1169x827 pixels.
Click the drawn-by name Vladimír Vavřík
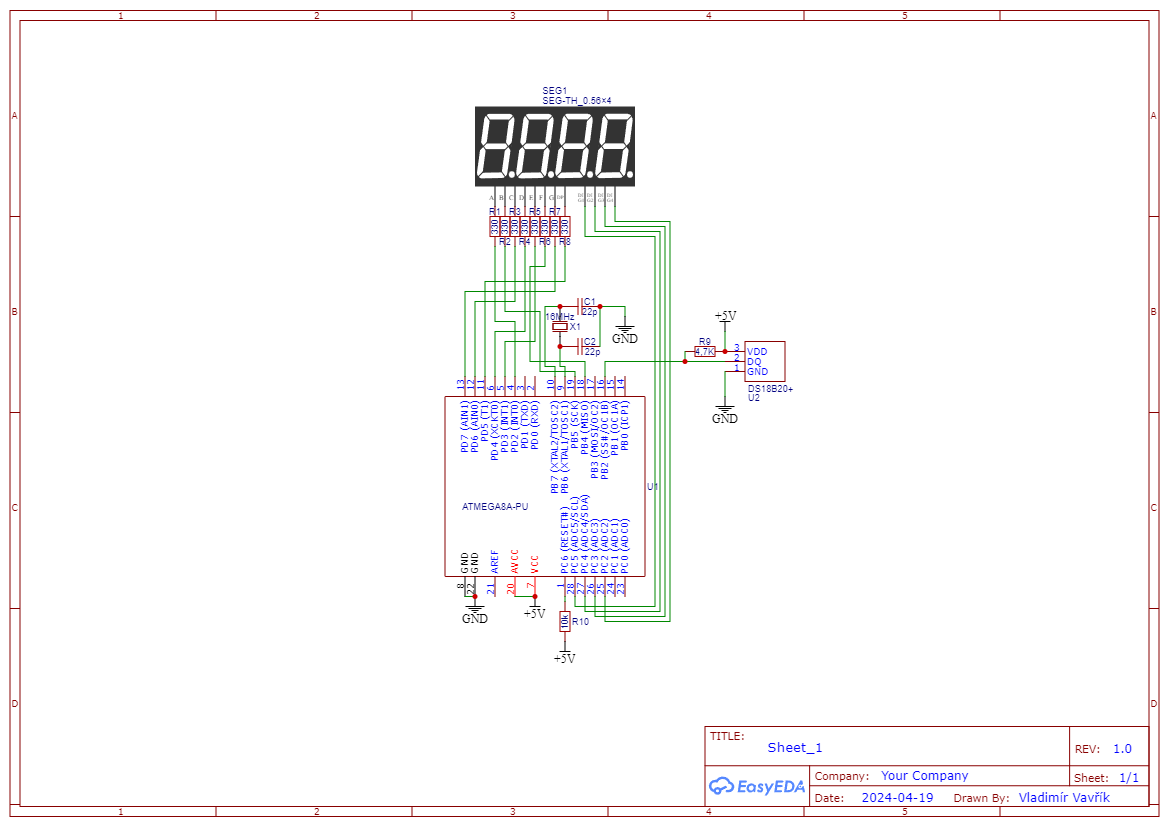tap(1064, 798)
